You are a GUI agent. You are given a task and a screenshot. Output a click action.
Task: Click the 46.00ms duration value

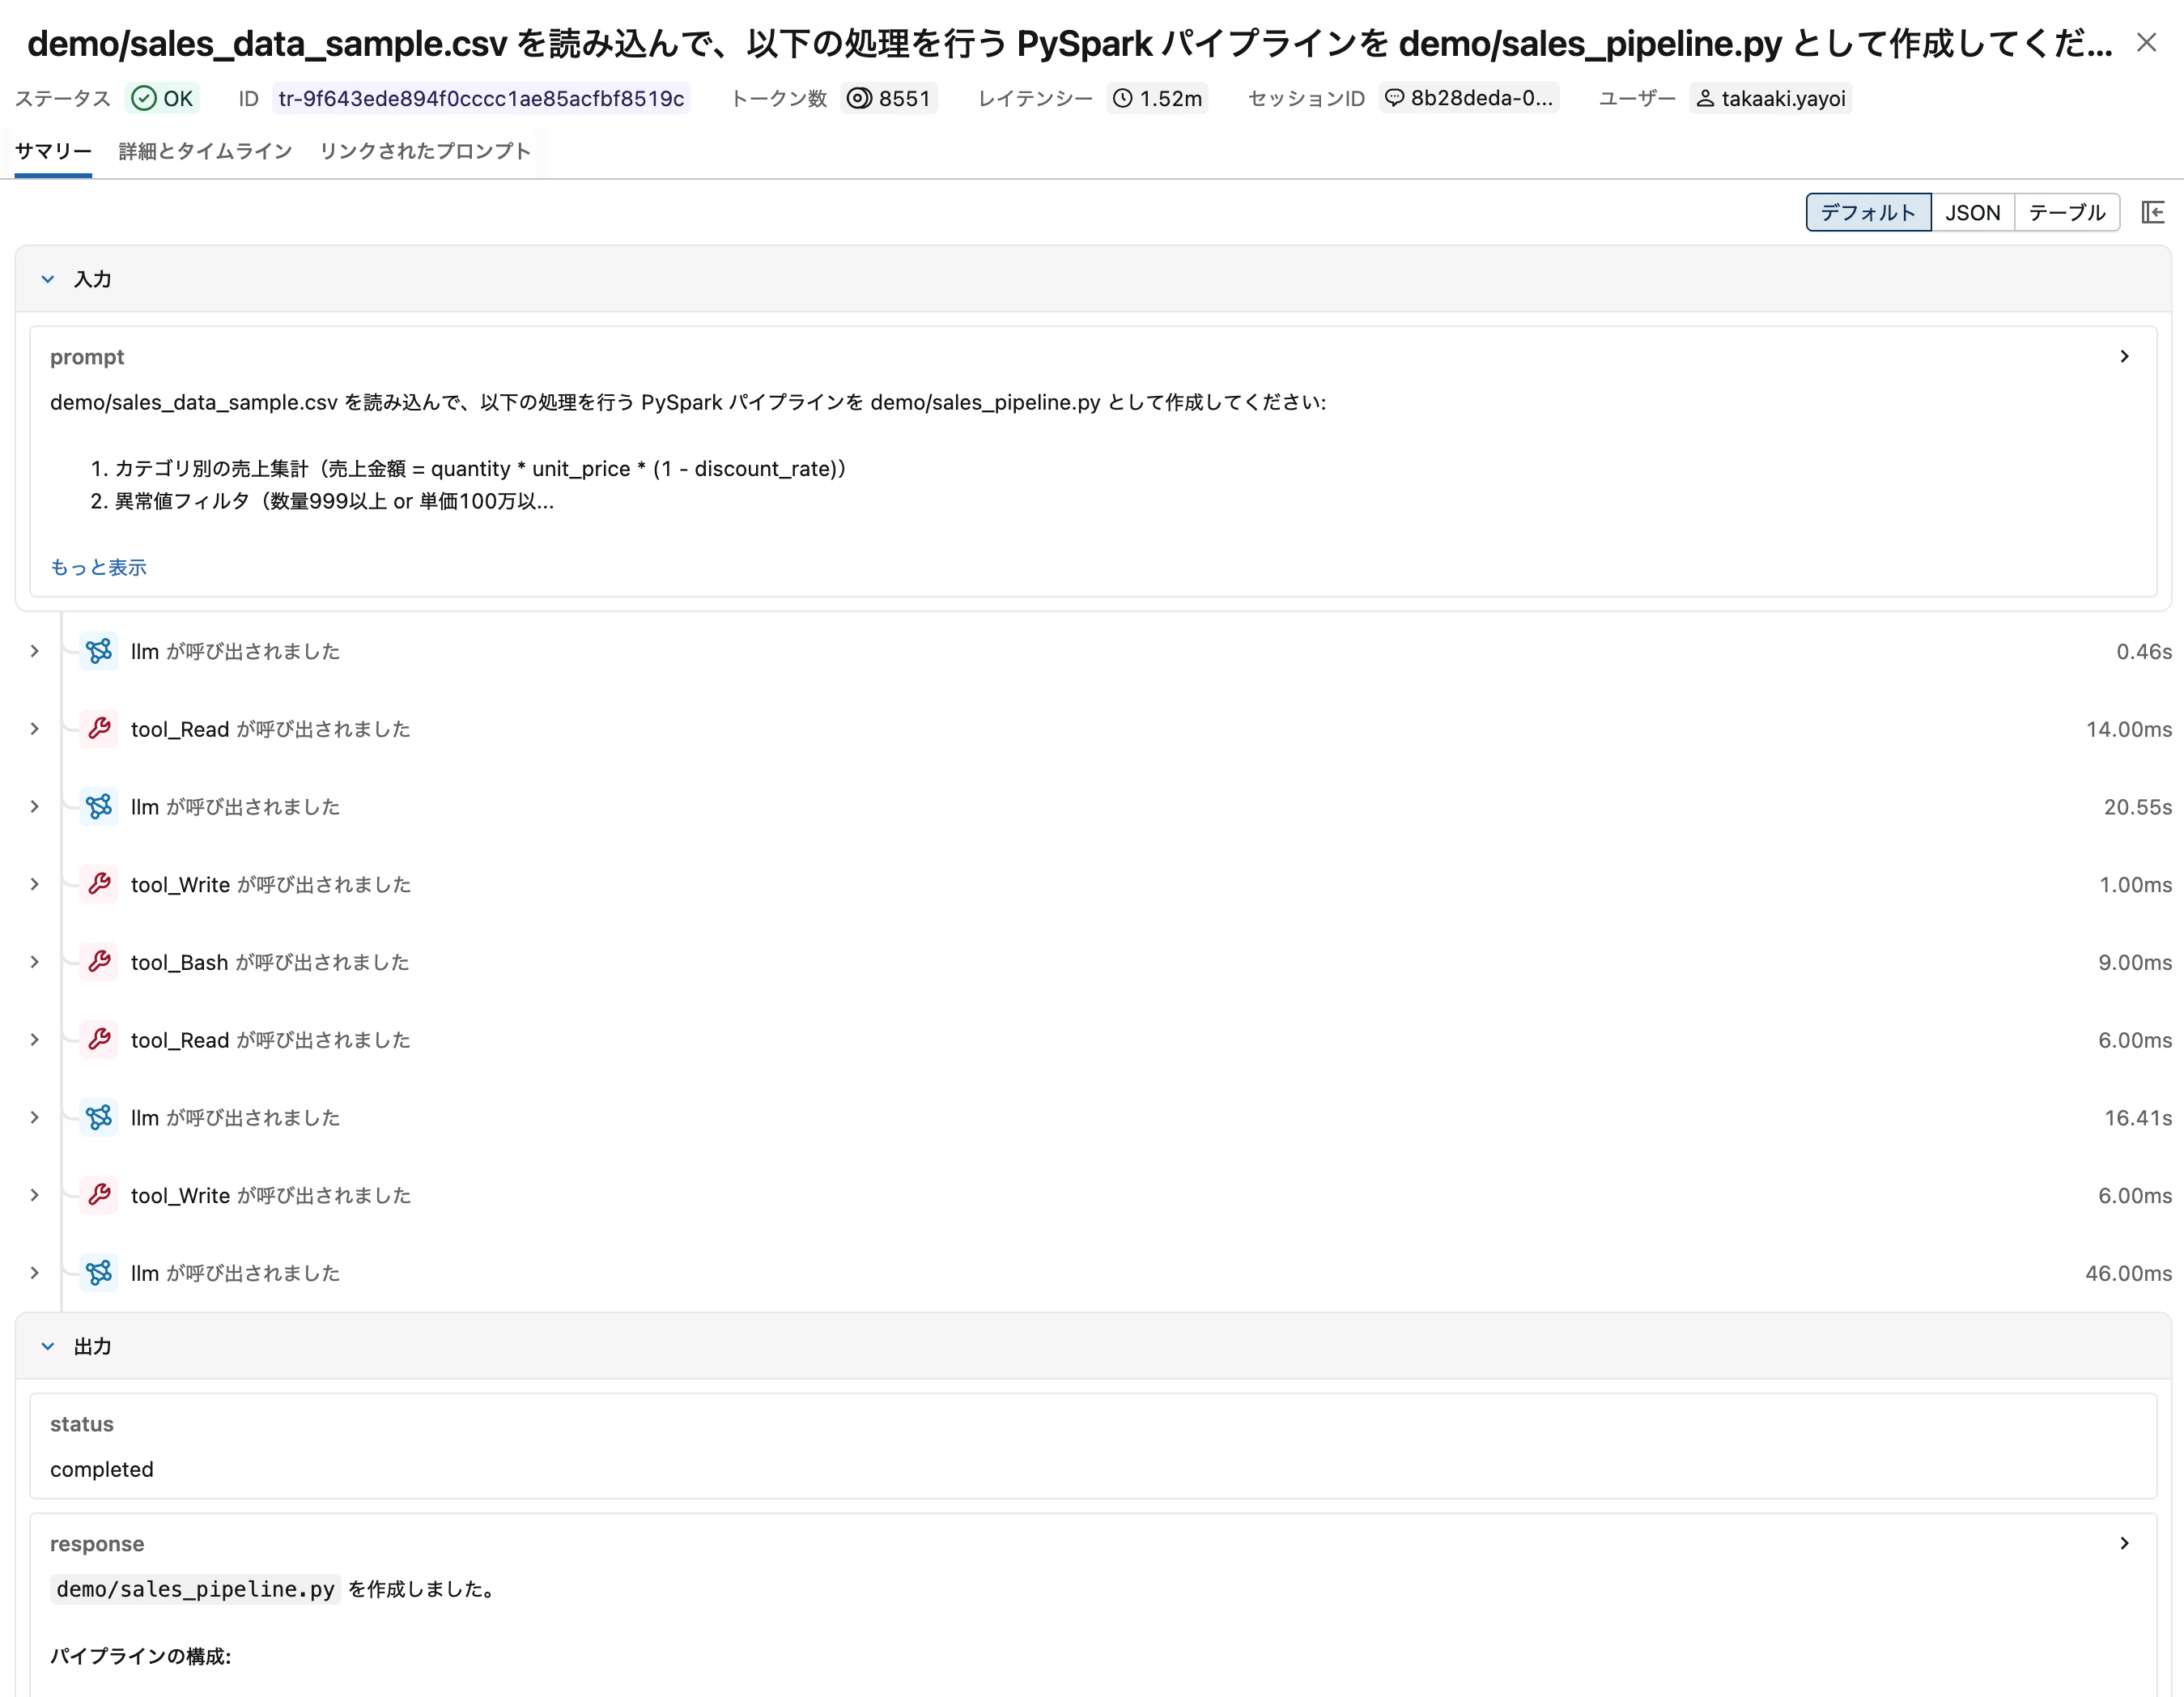click(2128, 1273)
